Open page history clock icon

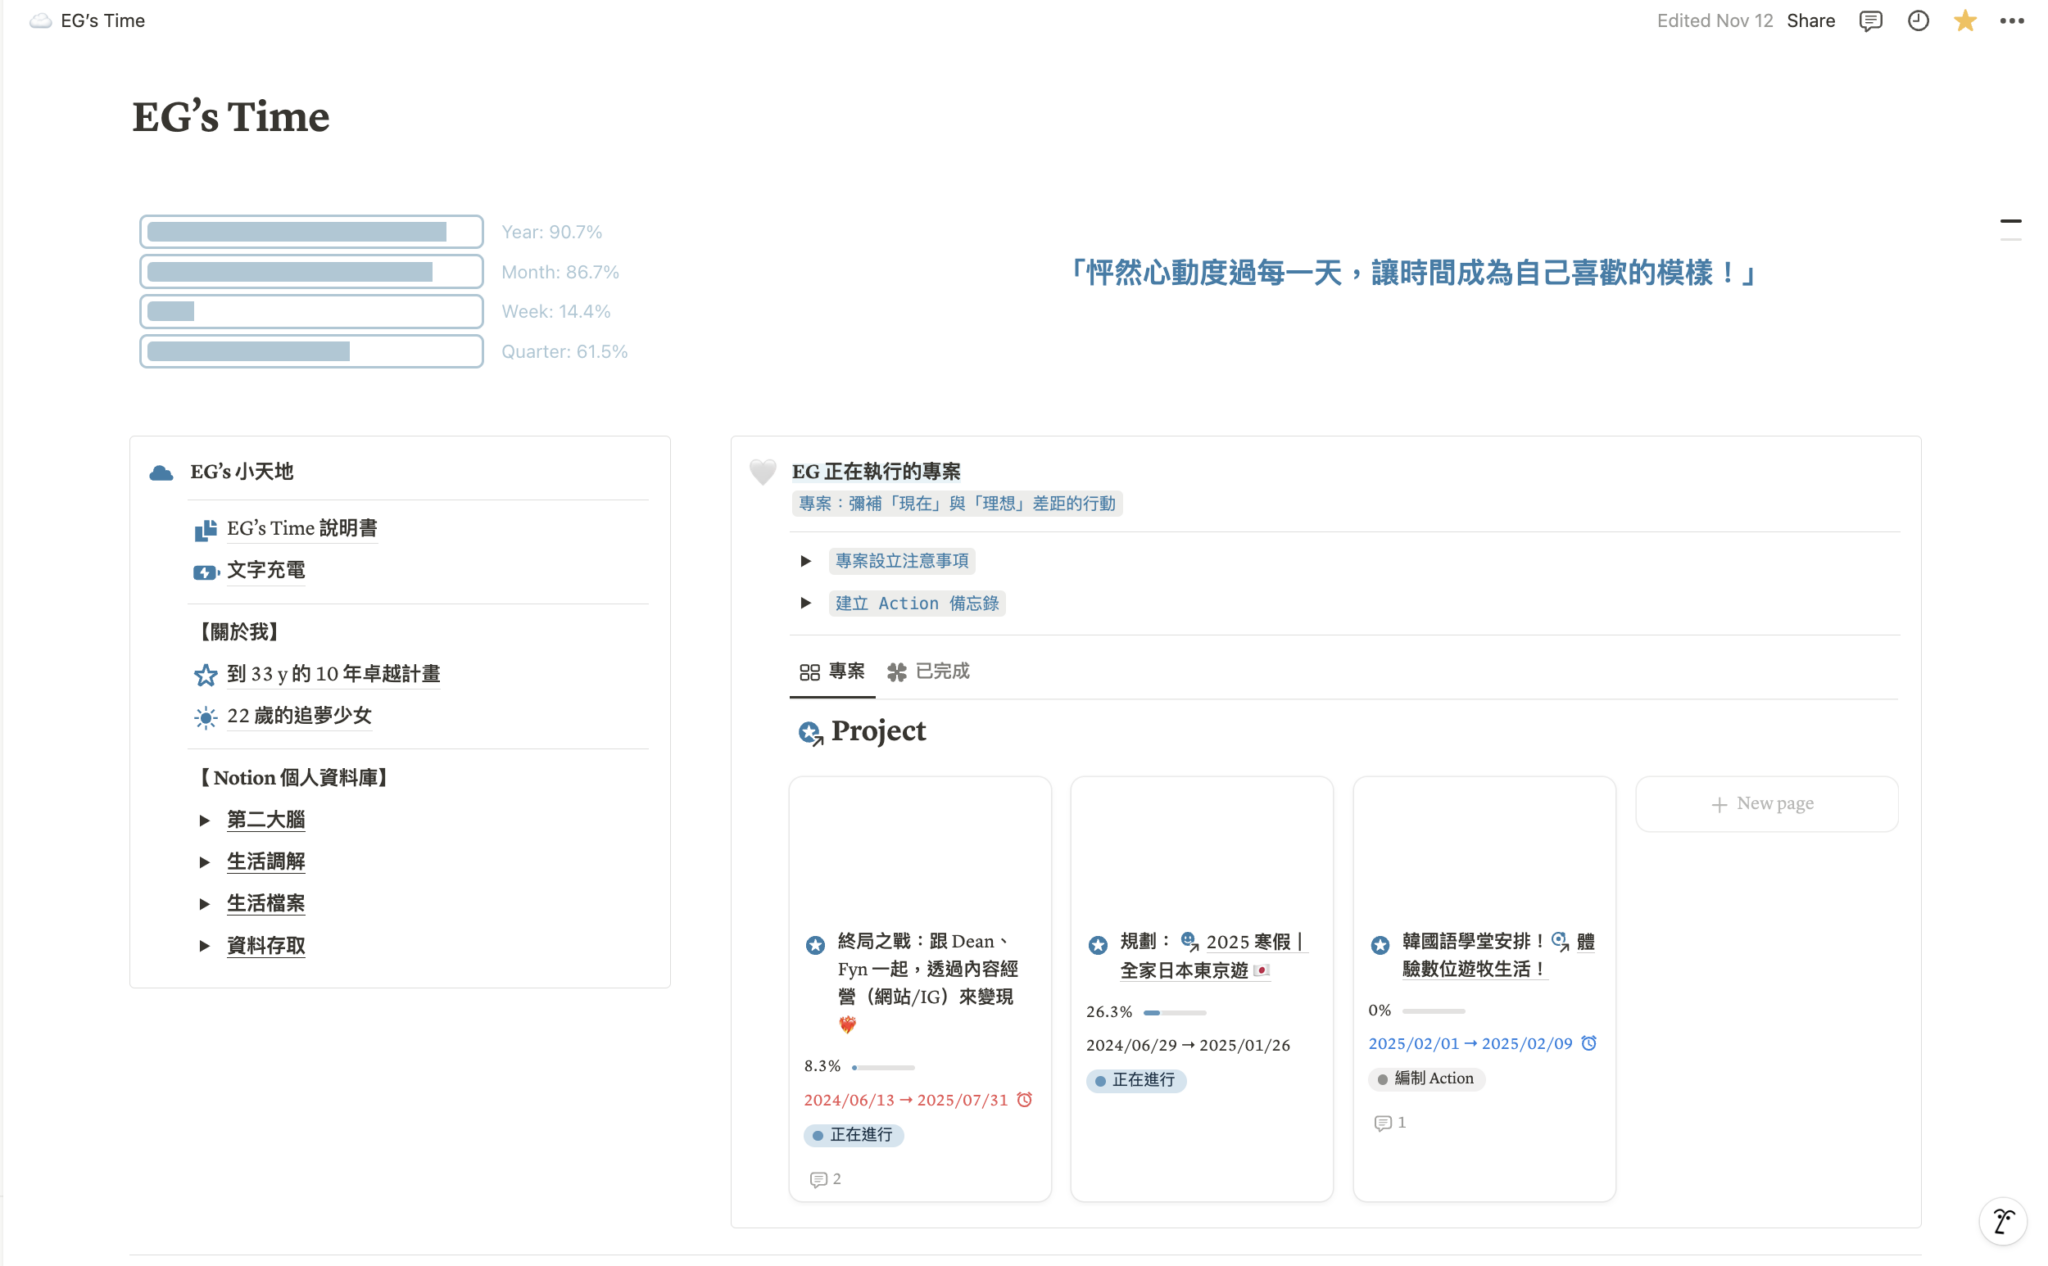pos(1917,21)
